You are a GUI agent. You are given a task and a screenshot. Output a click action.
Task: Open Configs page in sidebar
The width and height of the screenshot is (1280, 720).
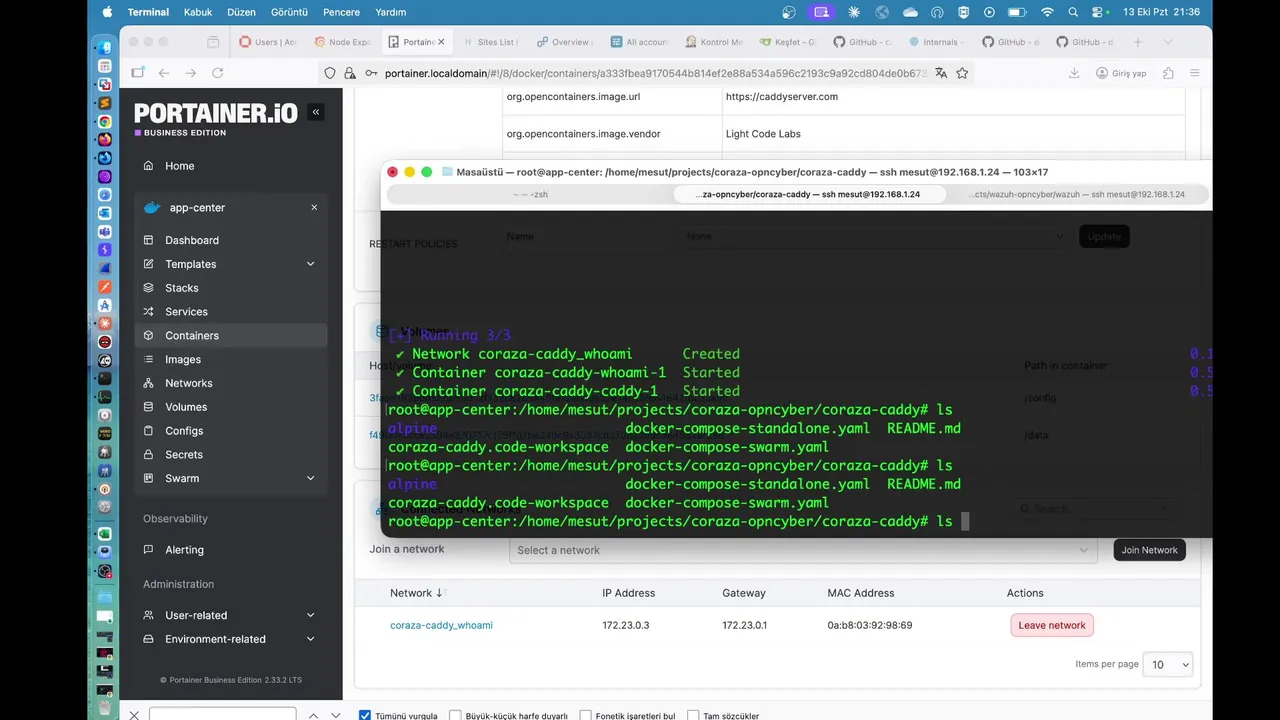pos(183,431)
